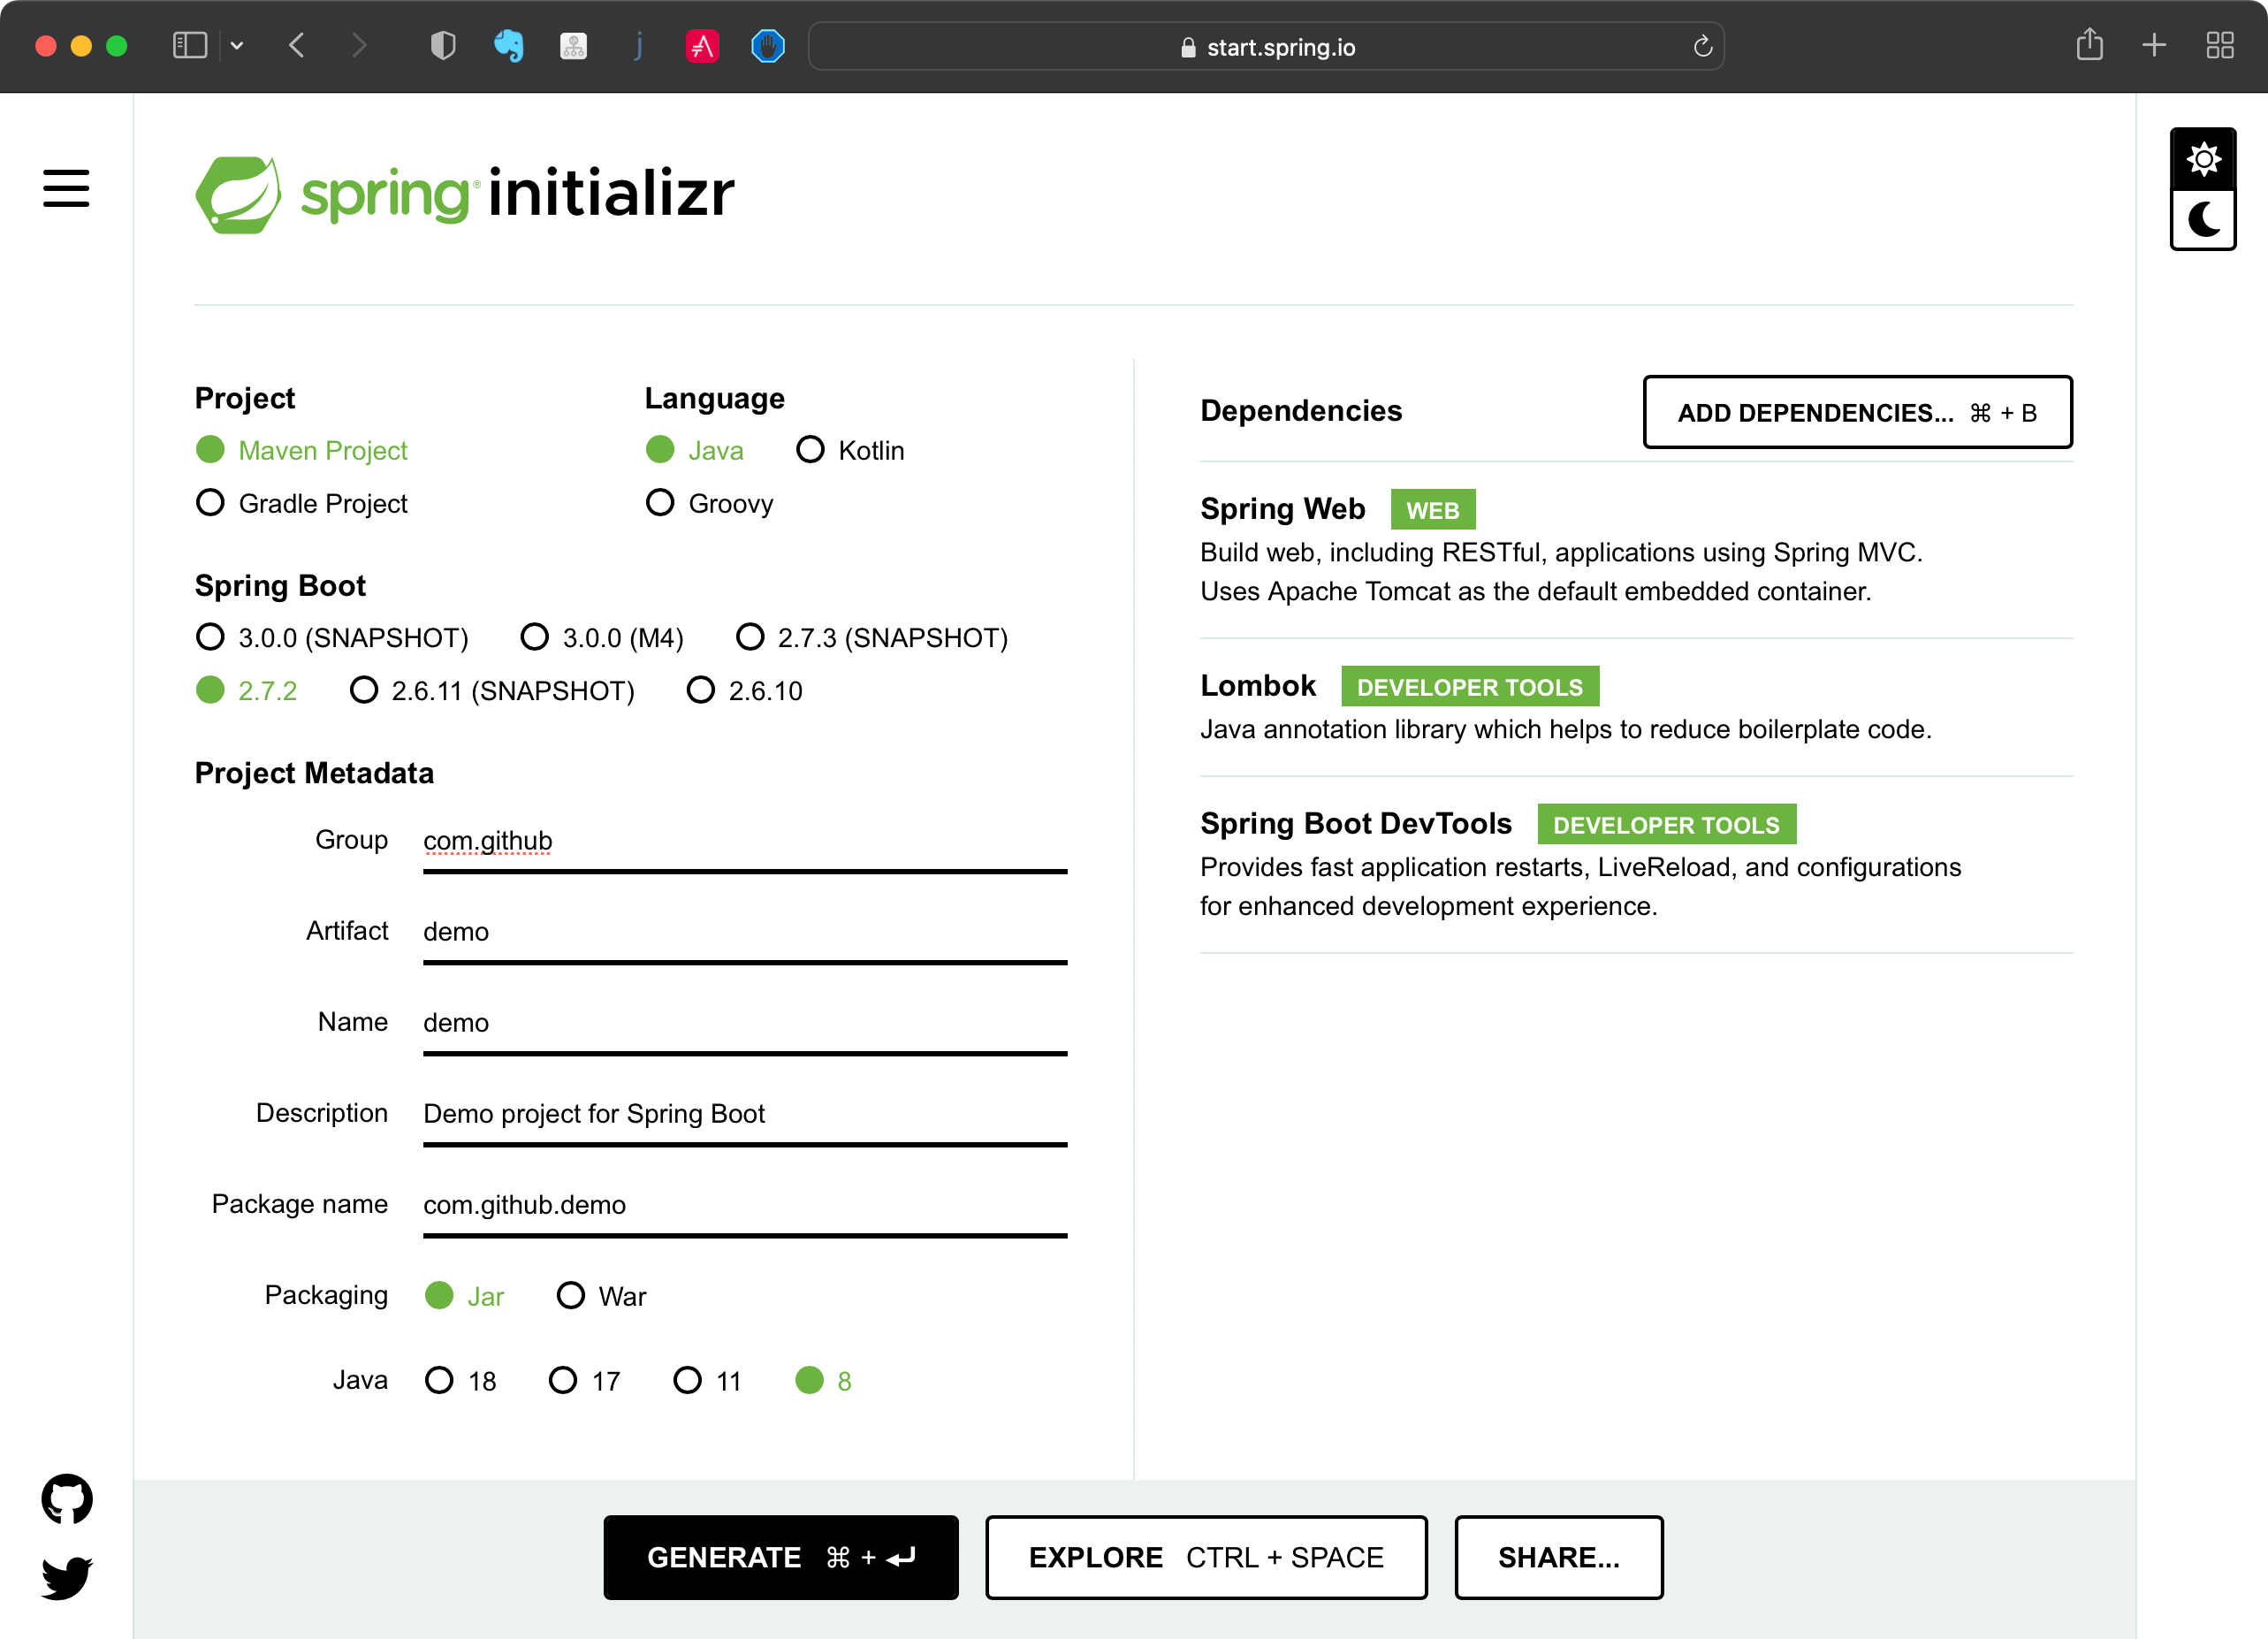This screenshot has width=2268, height=1639.
Task: Open the Evernote extension icon
Action: [508, 46]
